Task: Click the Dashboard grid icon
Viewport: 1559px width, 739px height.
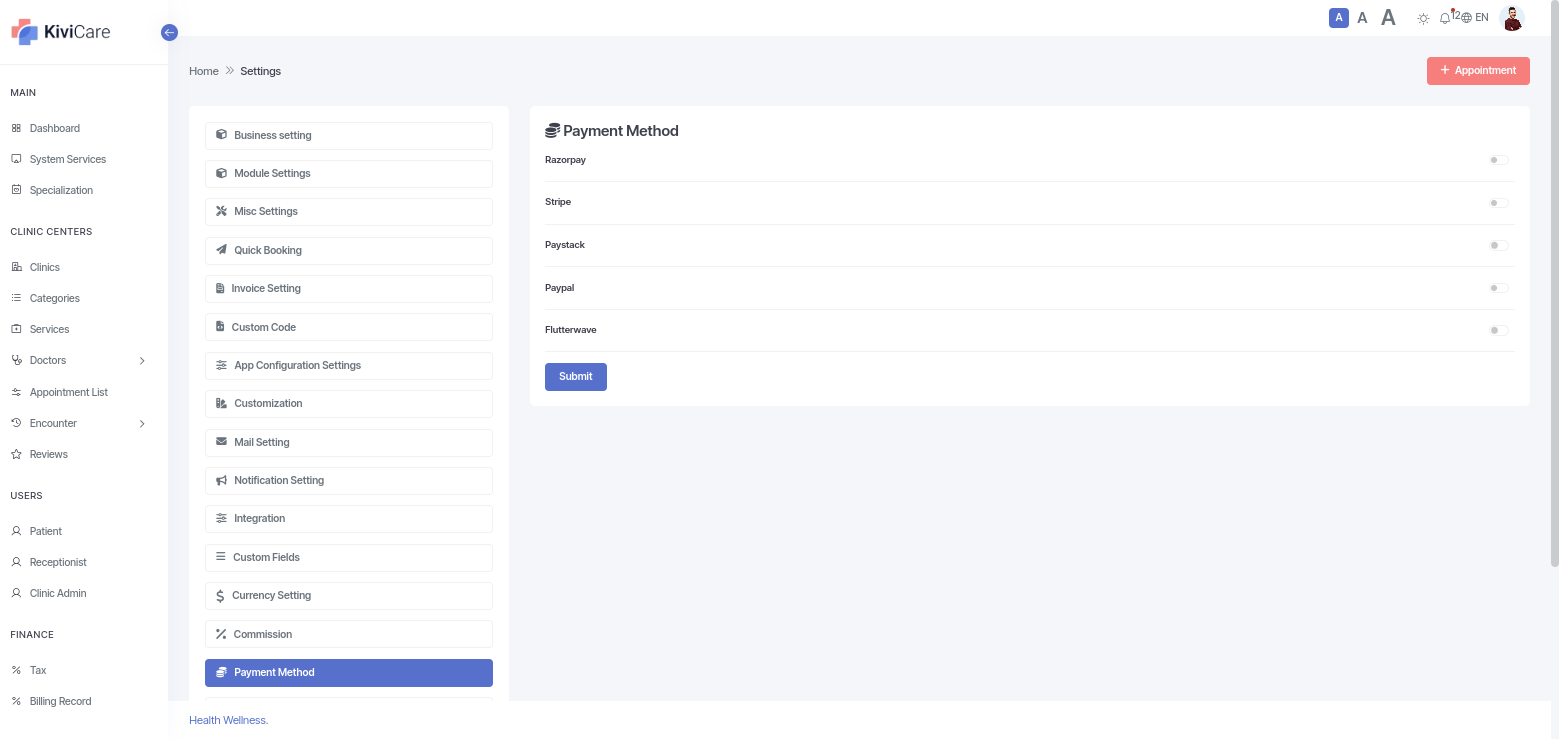Action: coord(16,128)
